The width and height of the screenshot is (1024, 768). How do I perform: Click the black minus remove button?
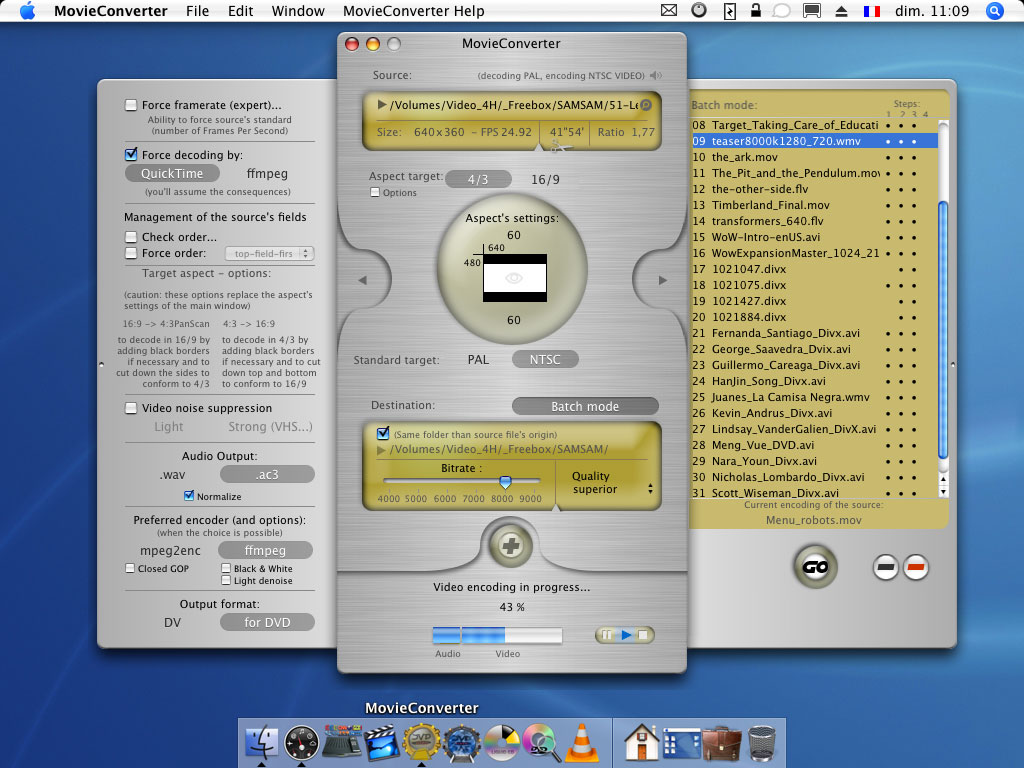(886, 567)
